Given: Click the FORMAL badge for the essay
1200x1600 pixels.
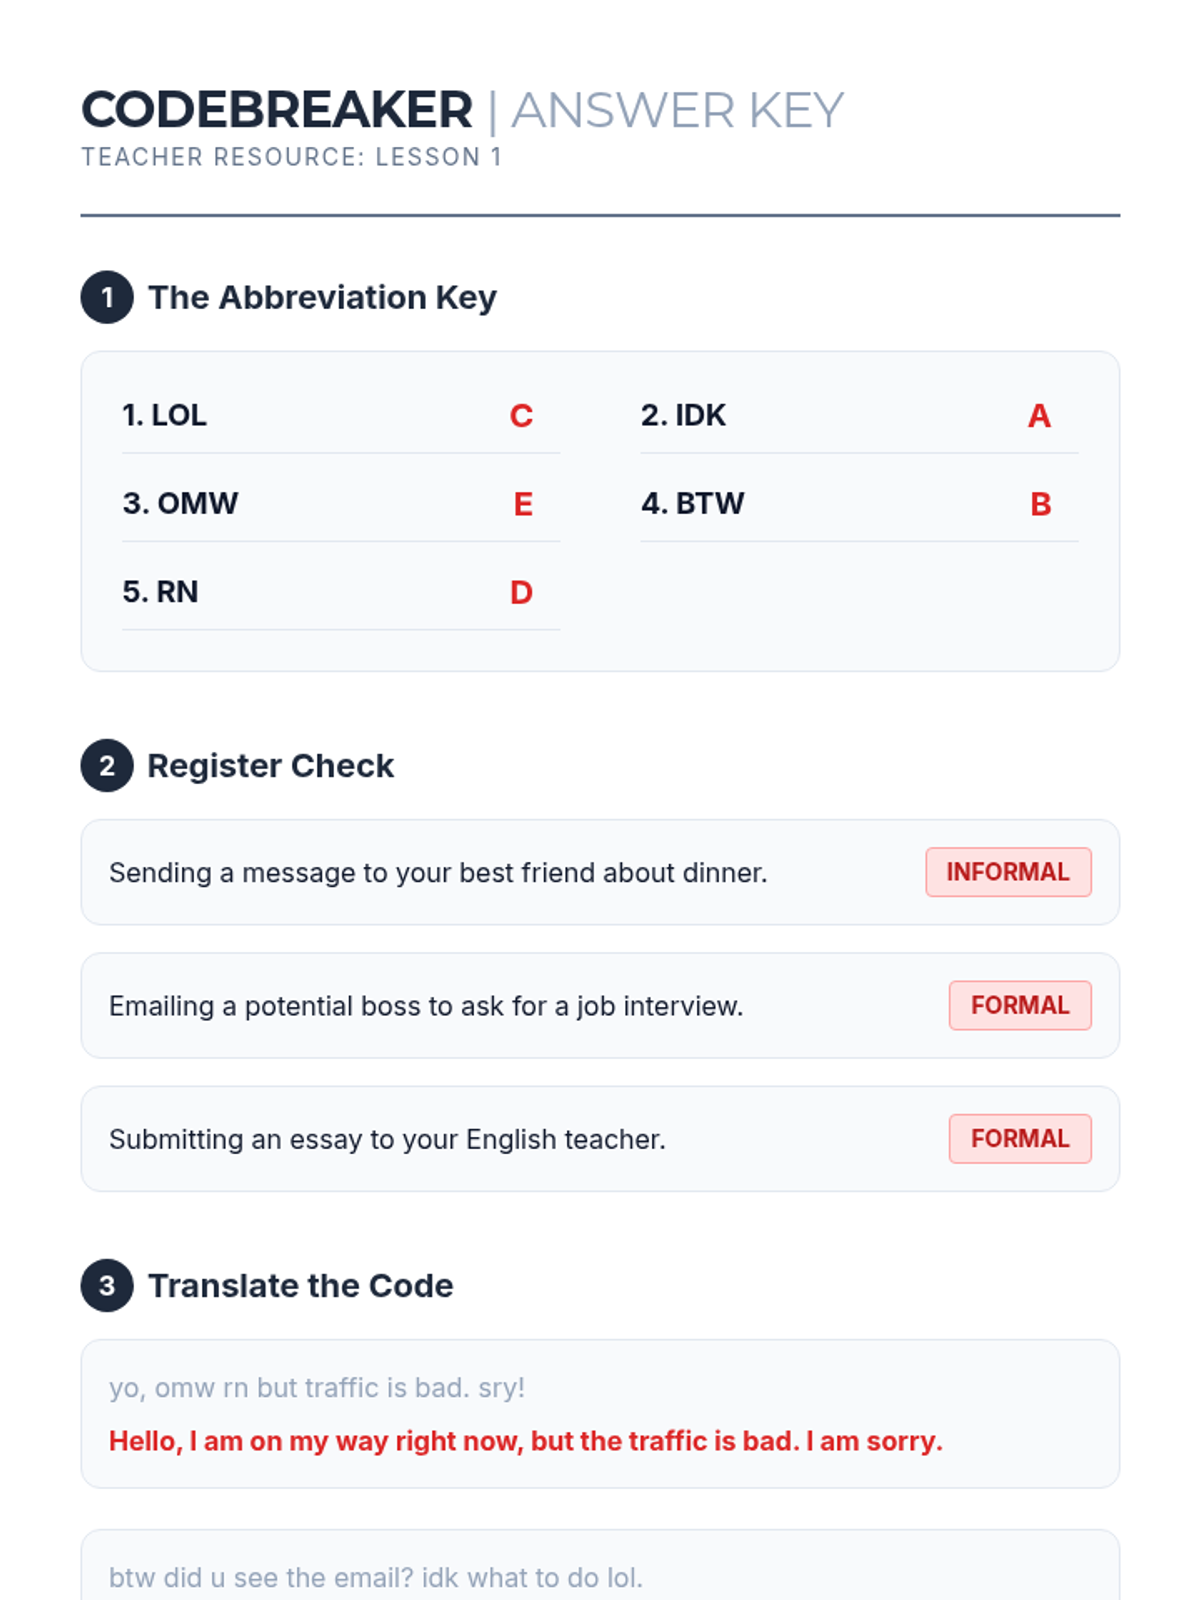Looking at the screenshot, I should pyautogui.click(x=1020, y=1138).
